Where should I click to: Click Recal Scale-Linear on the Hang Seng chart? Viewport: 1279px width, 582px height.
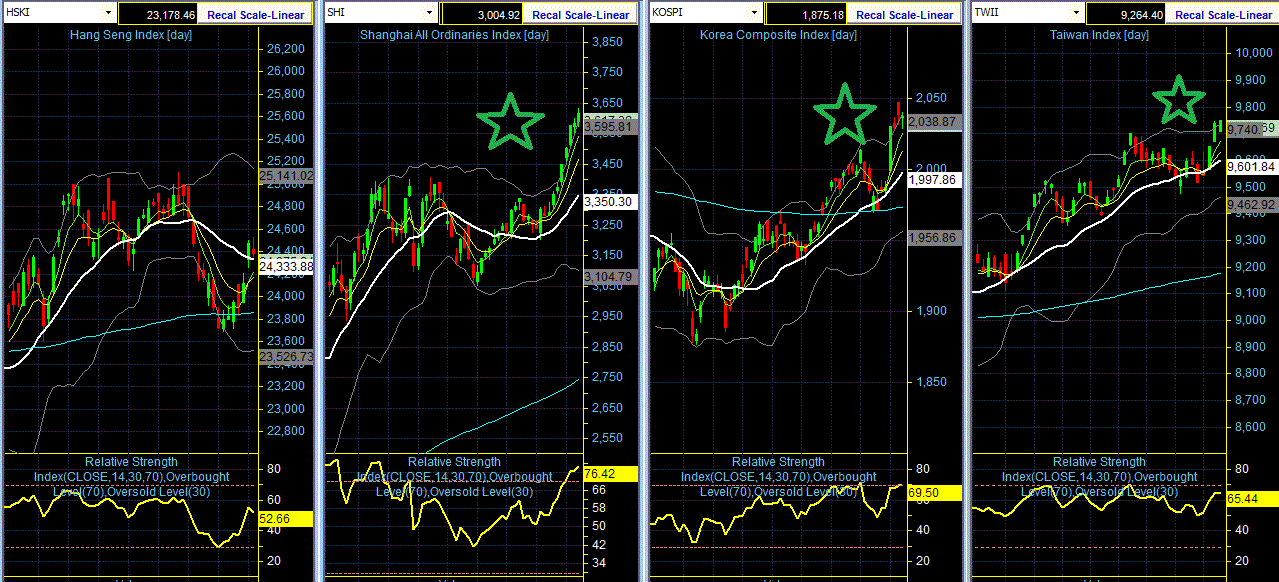(256, 14)
